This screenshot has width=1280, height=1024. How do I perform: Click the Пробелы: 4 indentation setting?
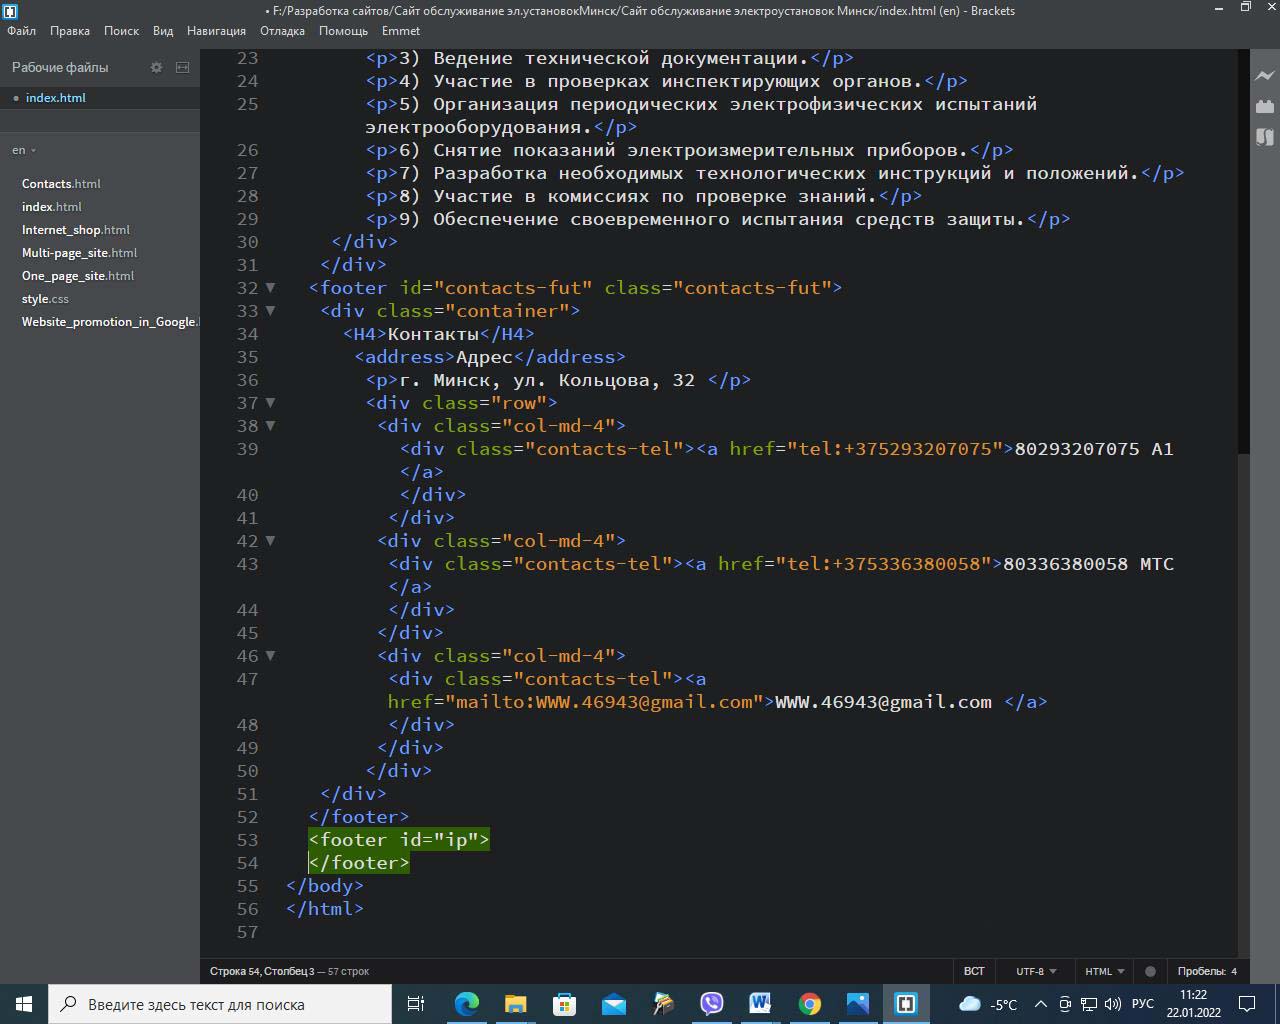pos(1206,971)
